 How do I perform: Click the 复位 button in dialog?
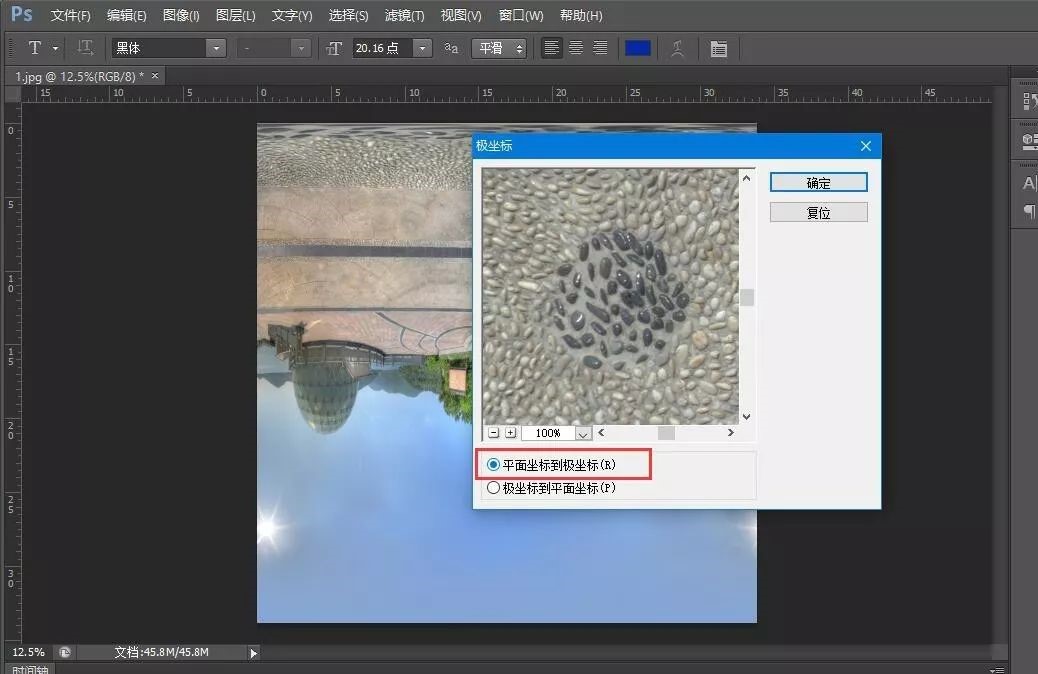tap(818, 213)
